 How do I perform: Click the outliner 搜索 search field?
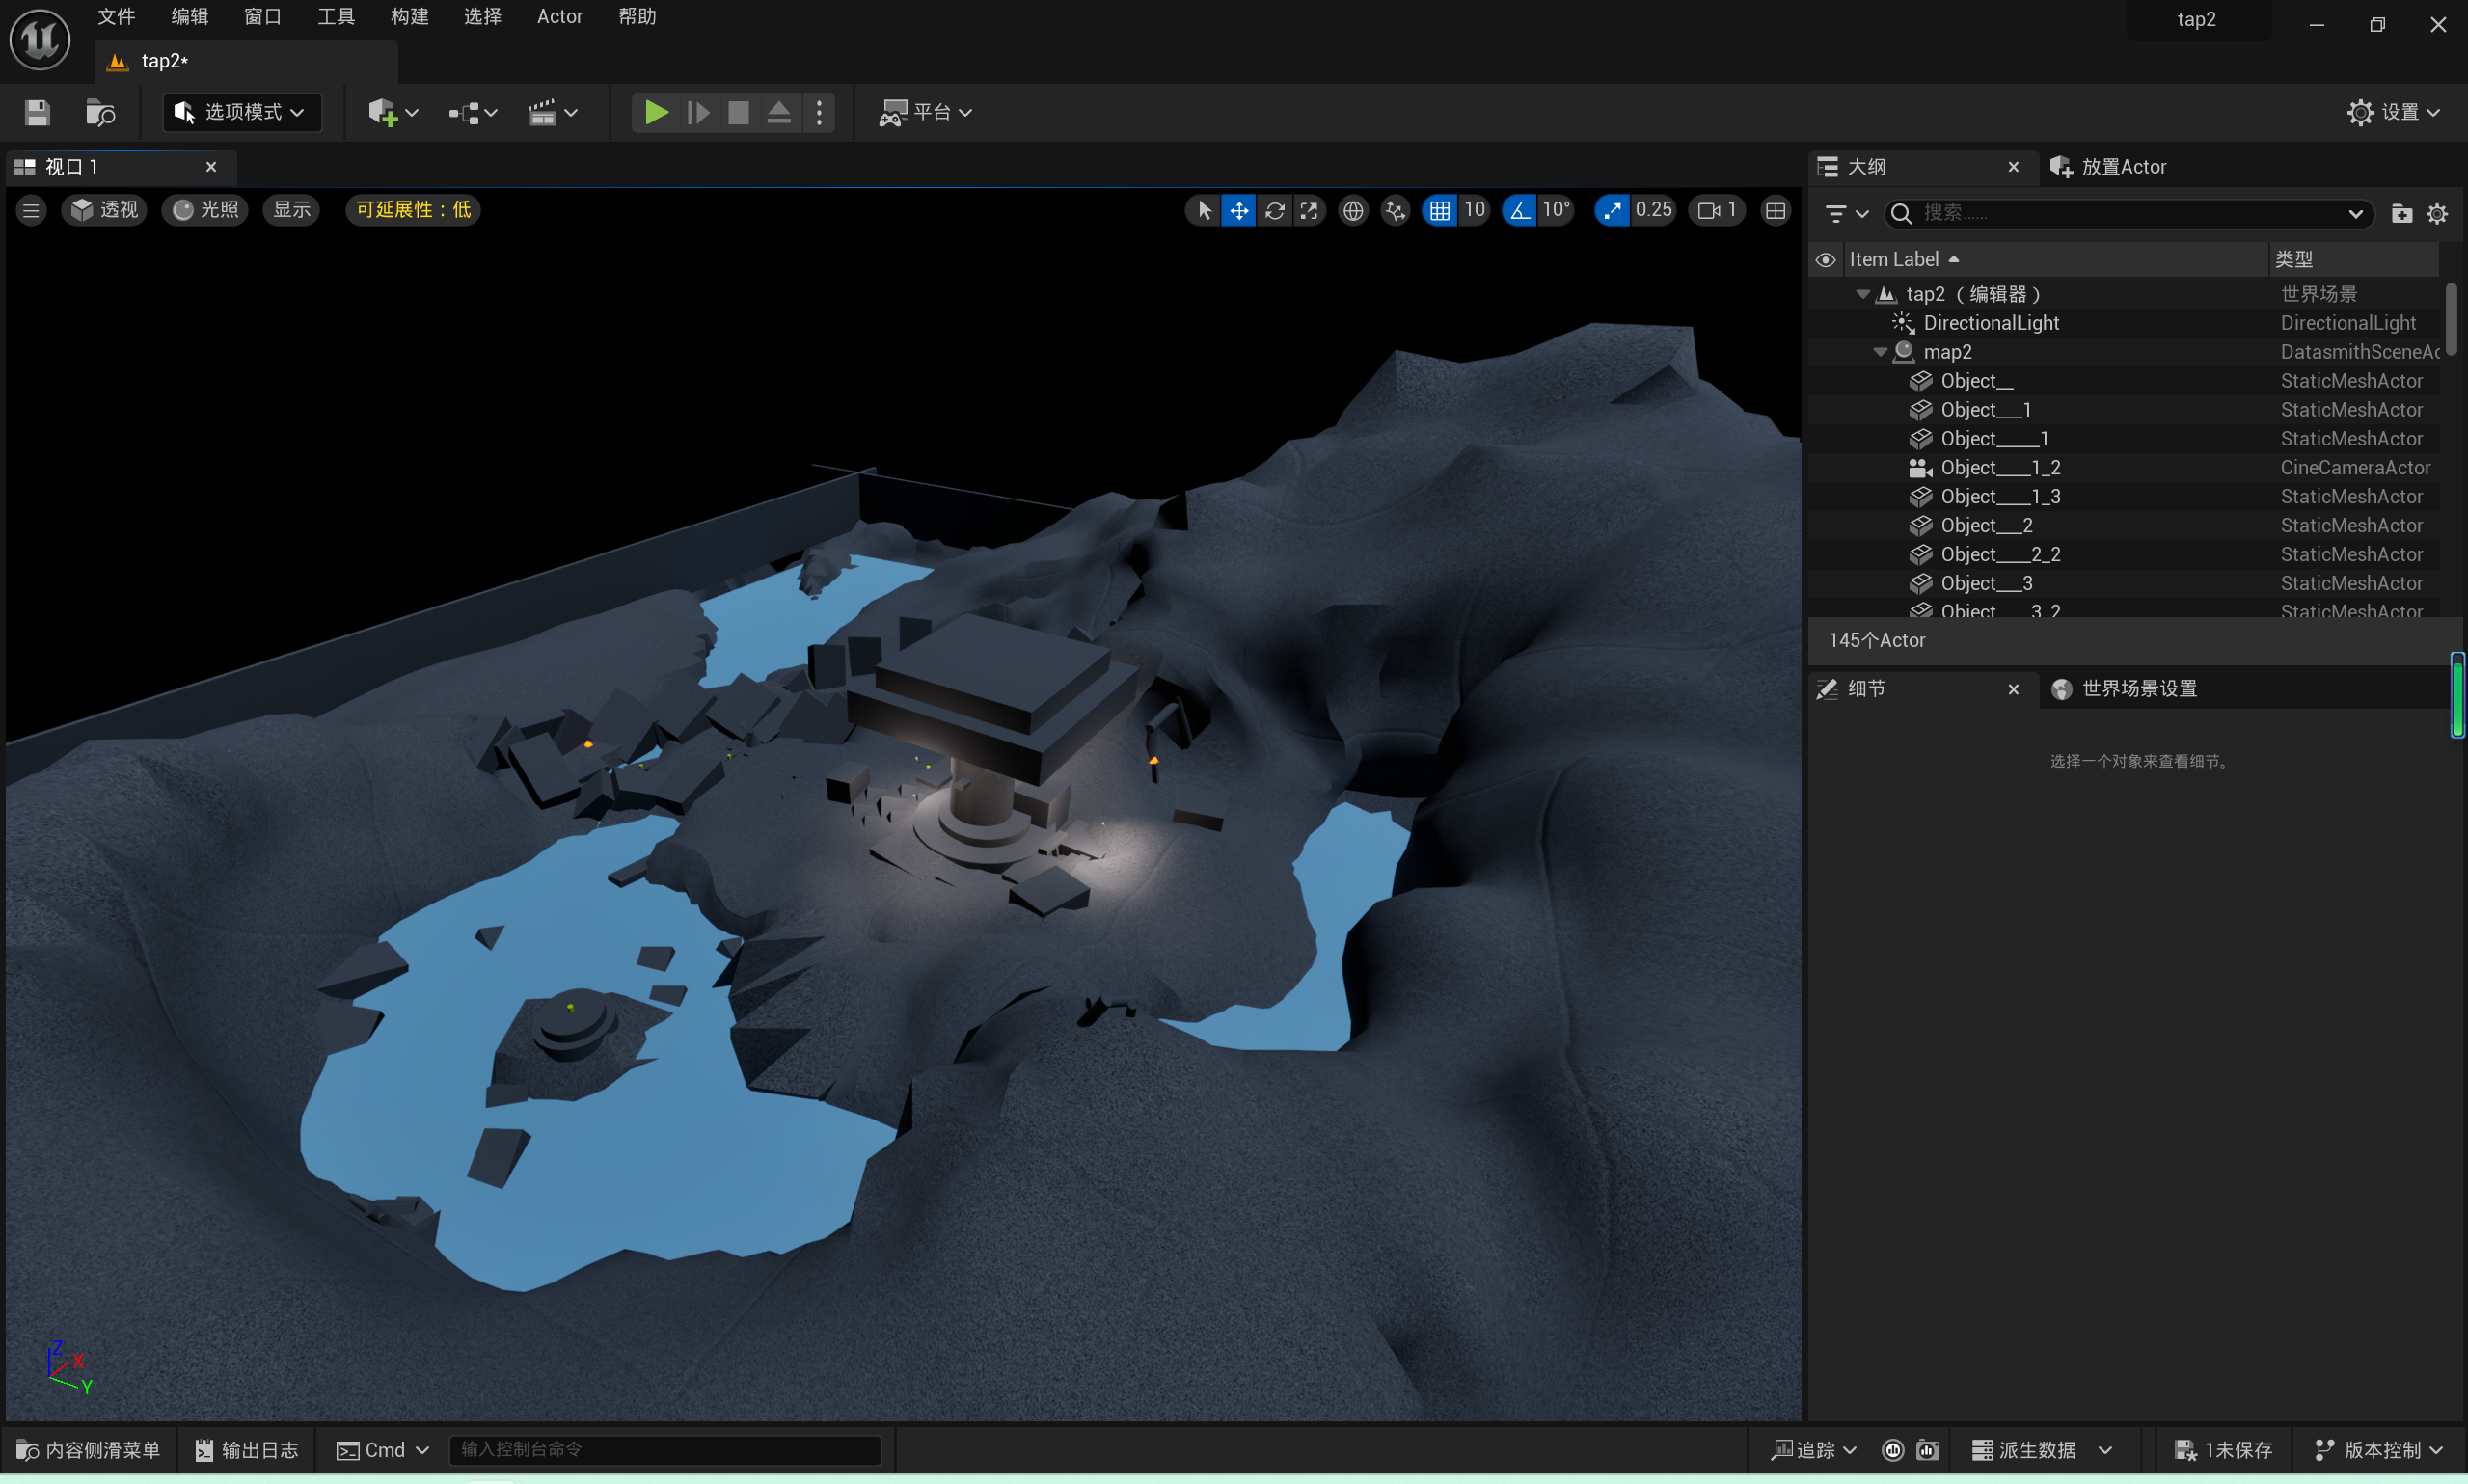2128,213
